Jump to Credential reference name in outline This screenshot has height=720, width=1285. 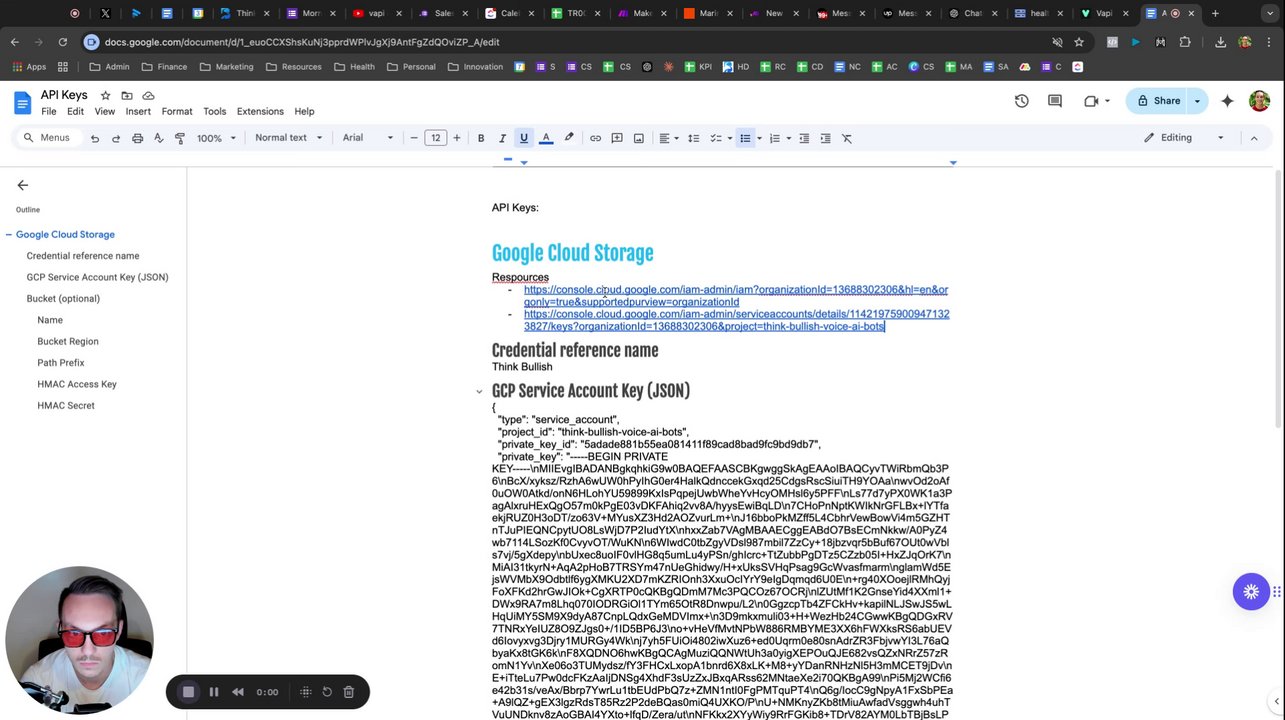pos(83,256)
